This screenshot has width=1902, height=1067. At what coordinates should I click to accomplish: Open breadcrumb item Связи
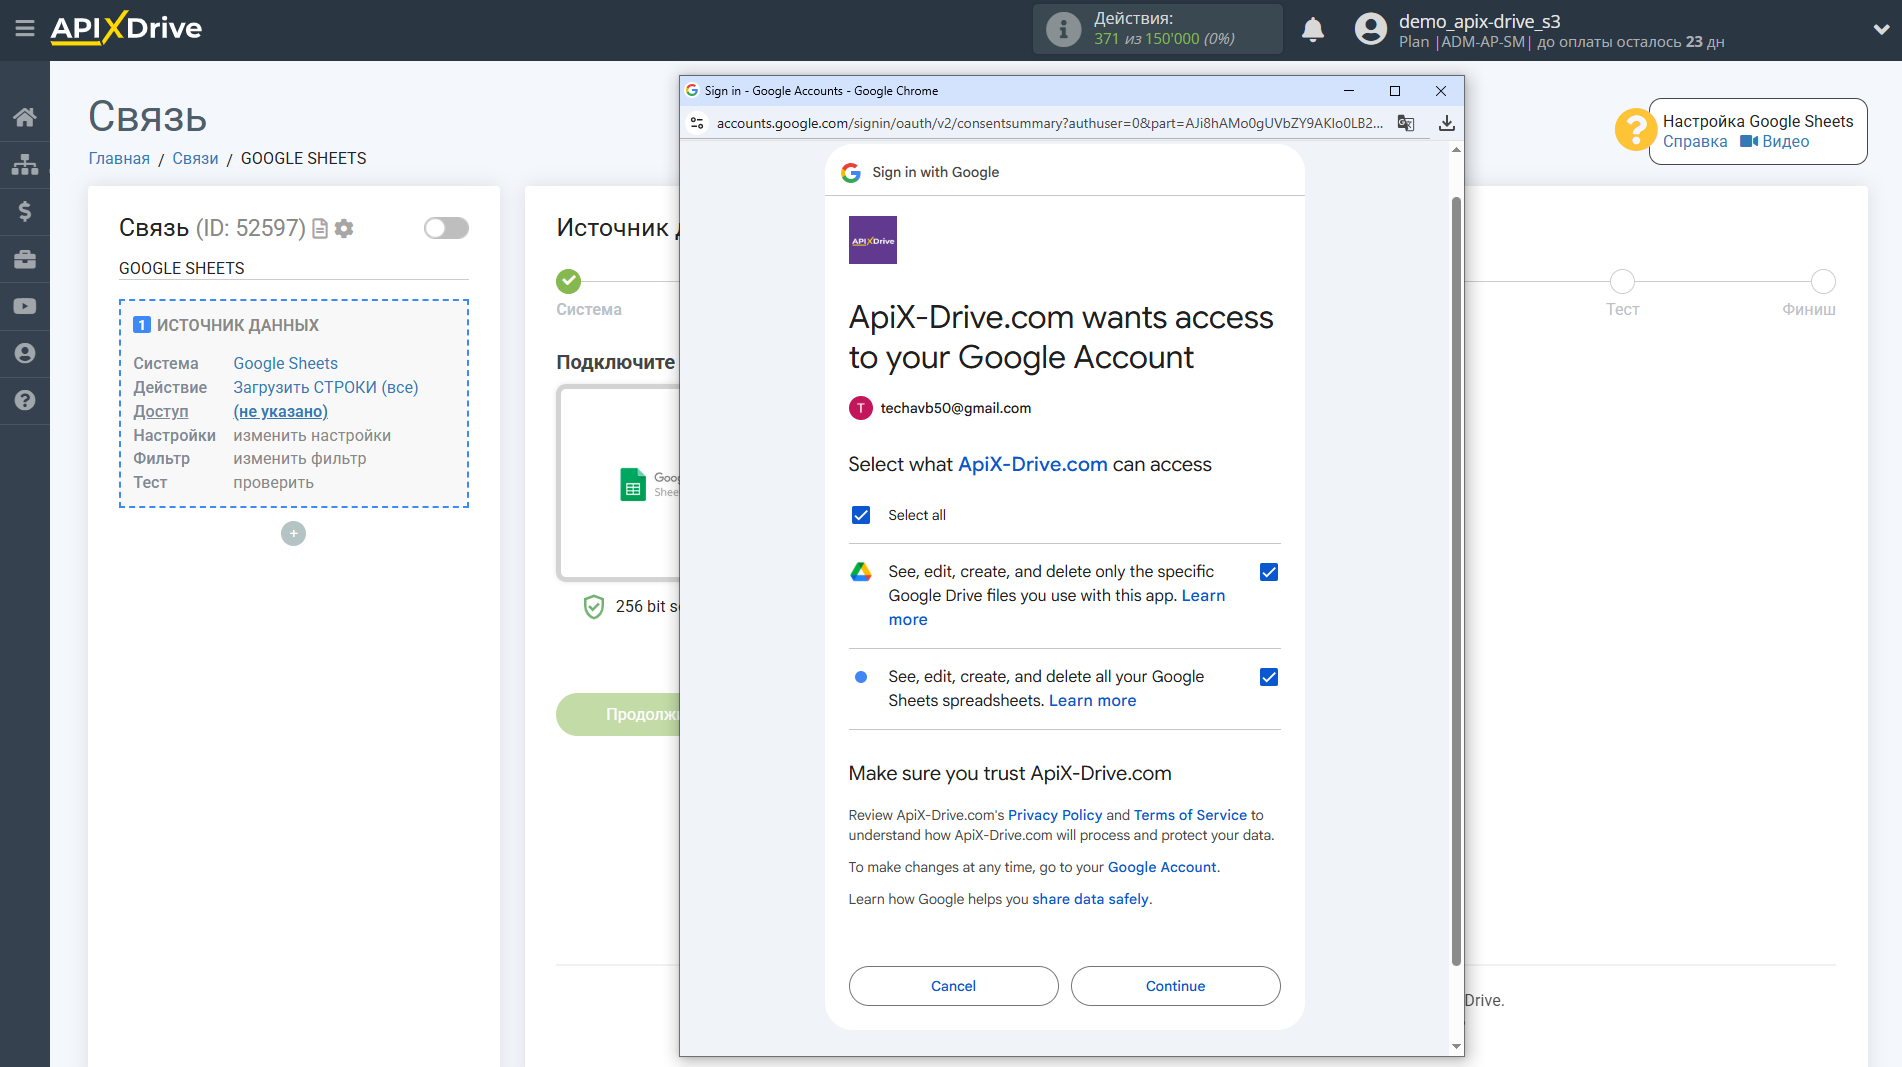click(195, 158)
